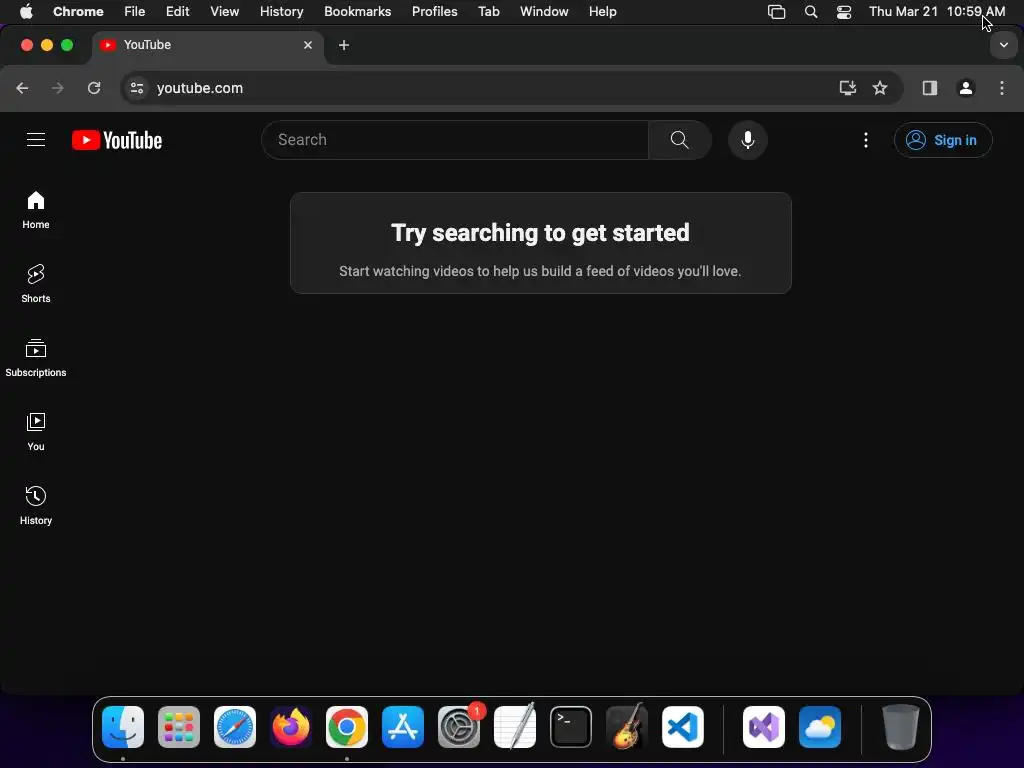Image resolution: width=1024 pixels, height=768 pixels.
Task: Open YouTube settings three-dot menu
Action: click(866, 140)
